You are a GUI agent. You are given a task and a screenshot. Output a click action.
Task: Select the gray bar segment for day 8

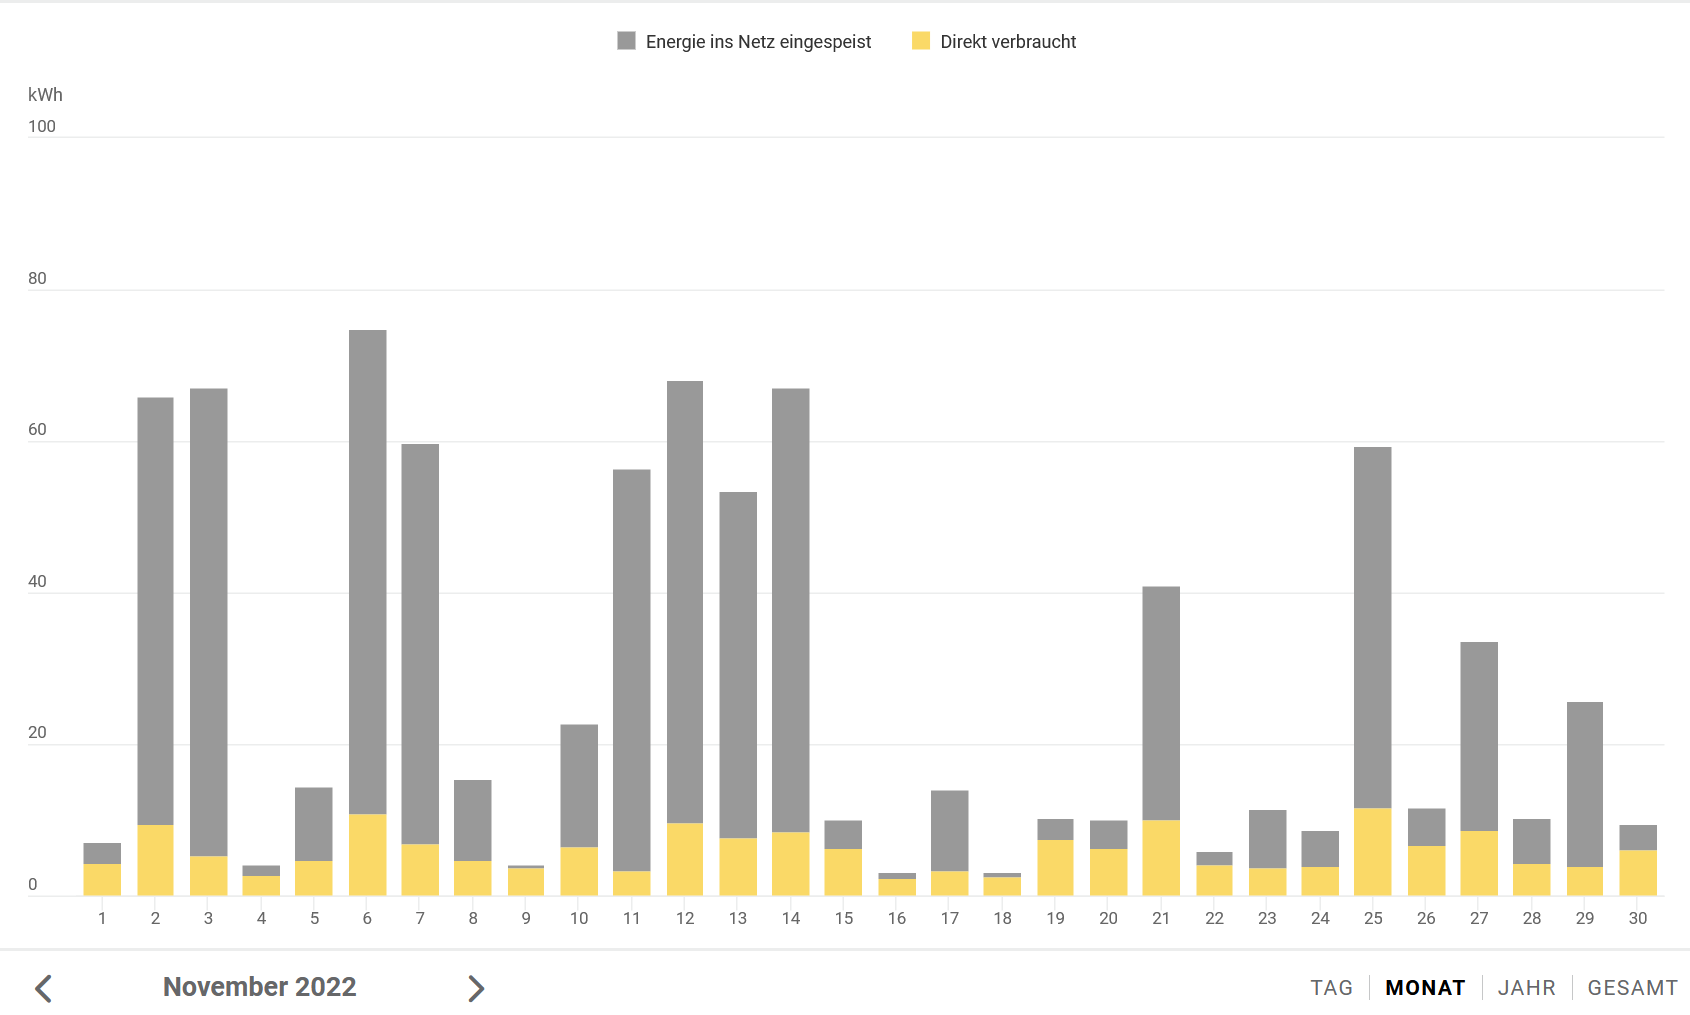pyautogui.click(x=473, y=820)
